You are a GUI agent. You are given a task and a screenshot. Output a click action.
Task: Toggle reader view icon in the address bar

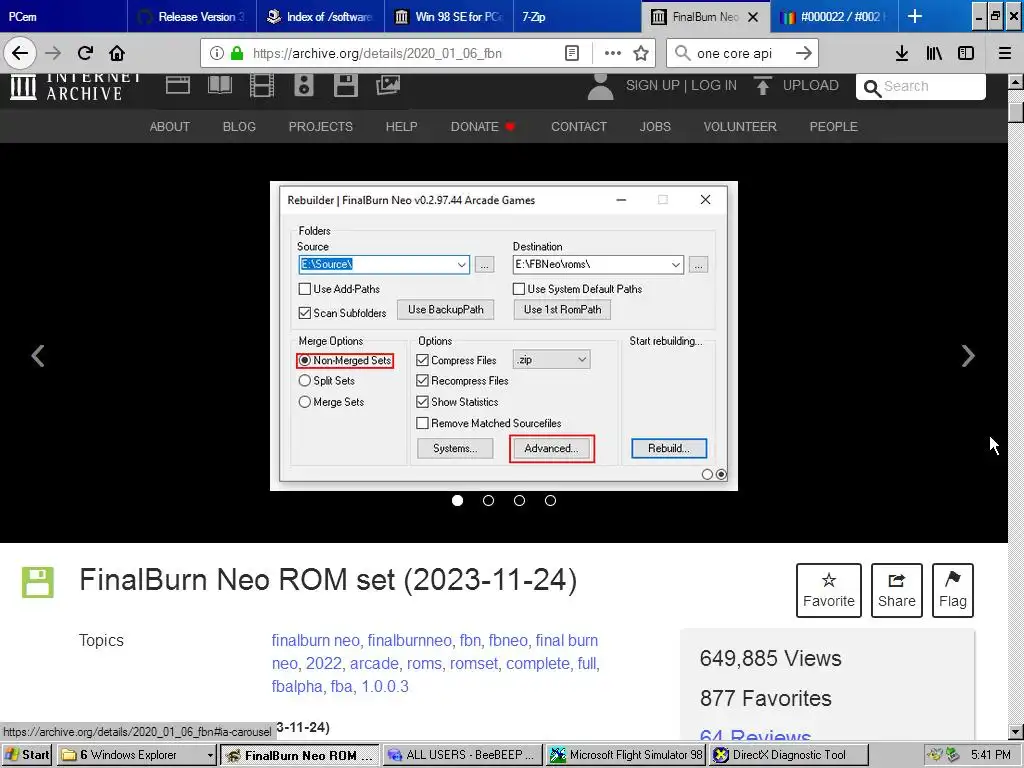571,53
